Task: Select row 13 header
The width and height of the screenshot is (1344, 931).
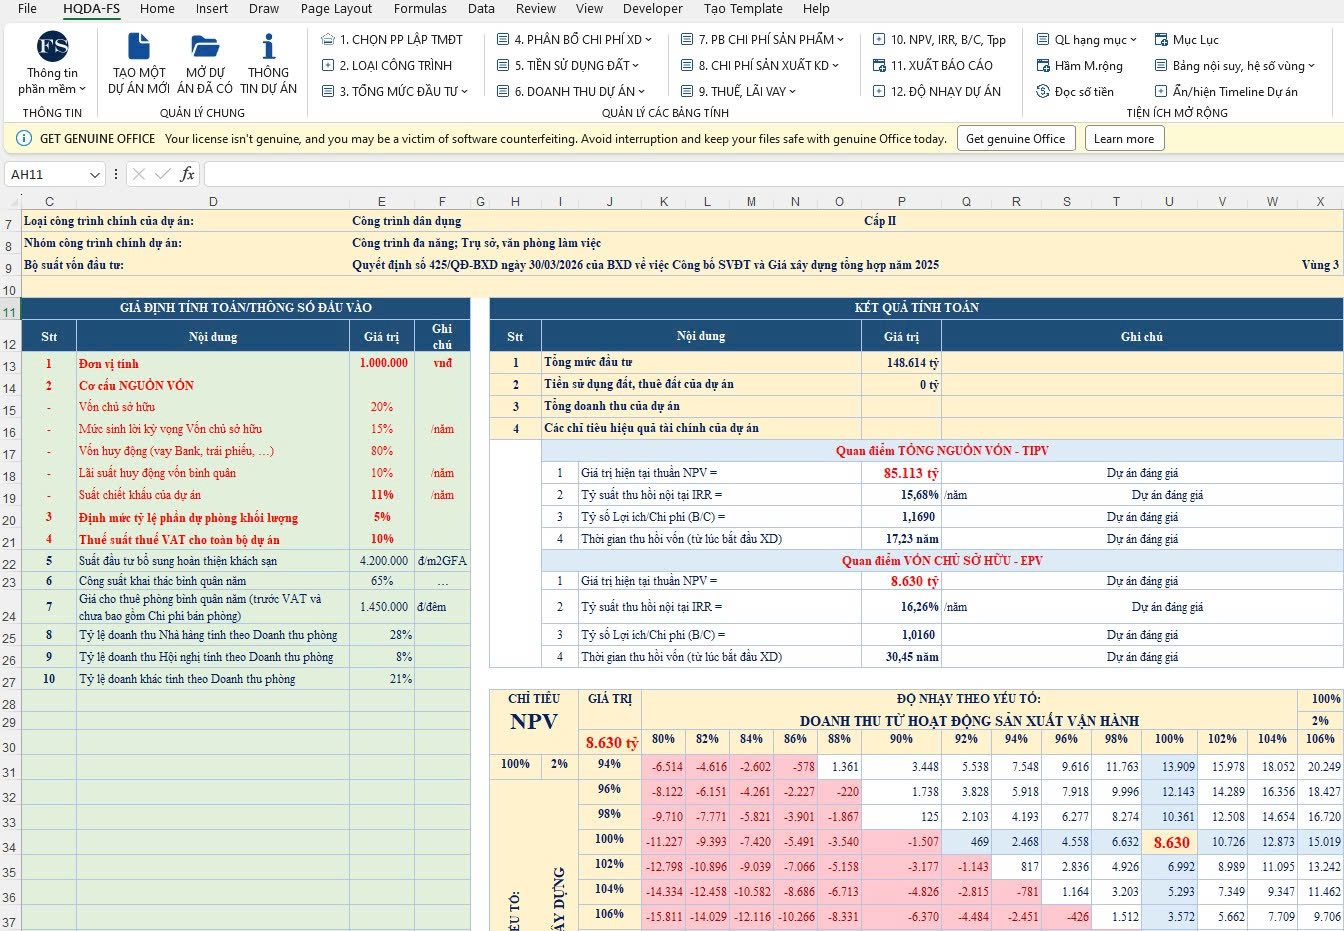Action: [x=10, y=366]
